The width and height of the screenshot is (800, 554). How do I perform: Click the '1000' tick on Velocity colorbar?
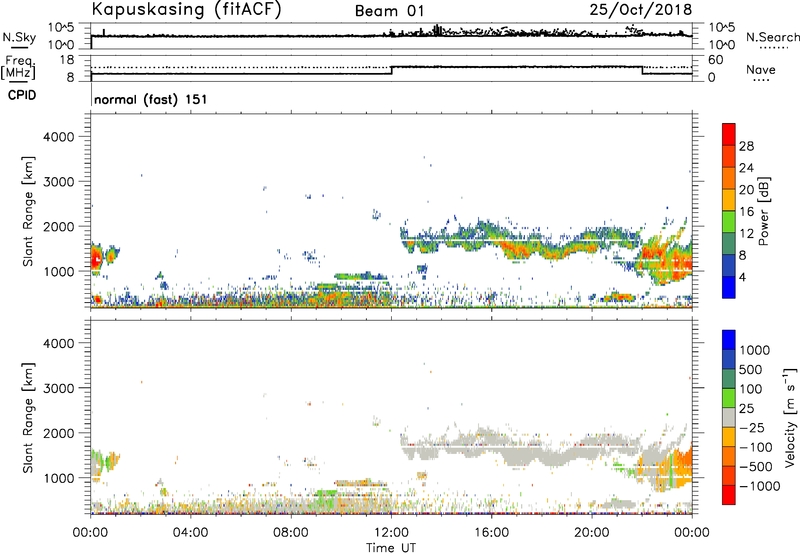click(754, 350)
